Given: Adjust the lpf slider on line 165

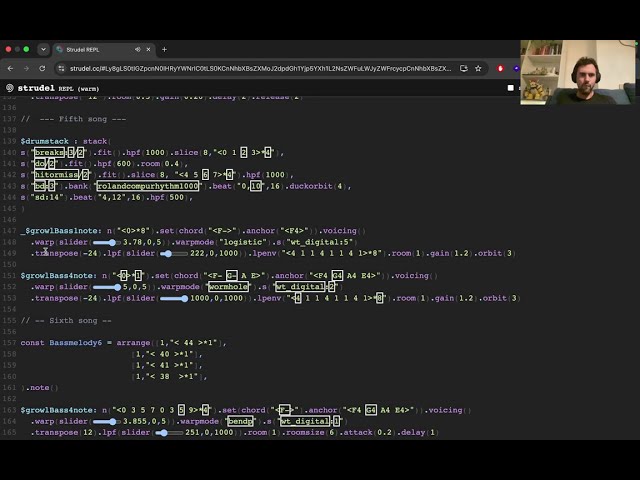Looking at the screenshot, I should click(x=169, y=433).
